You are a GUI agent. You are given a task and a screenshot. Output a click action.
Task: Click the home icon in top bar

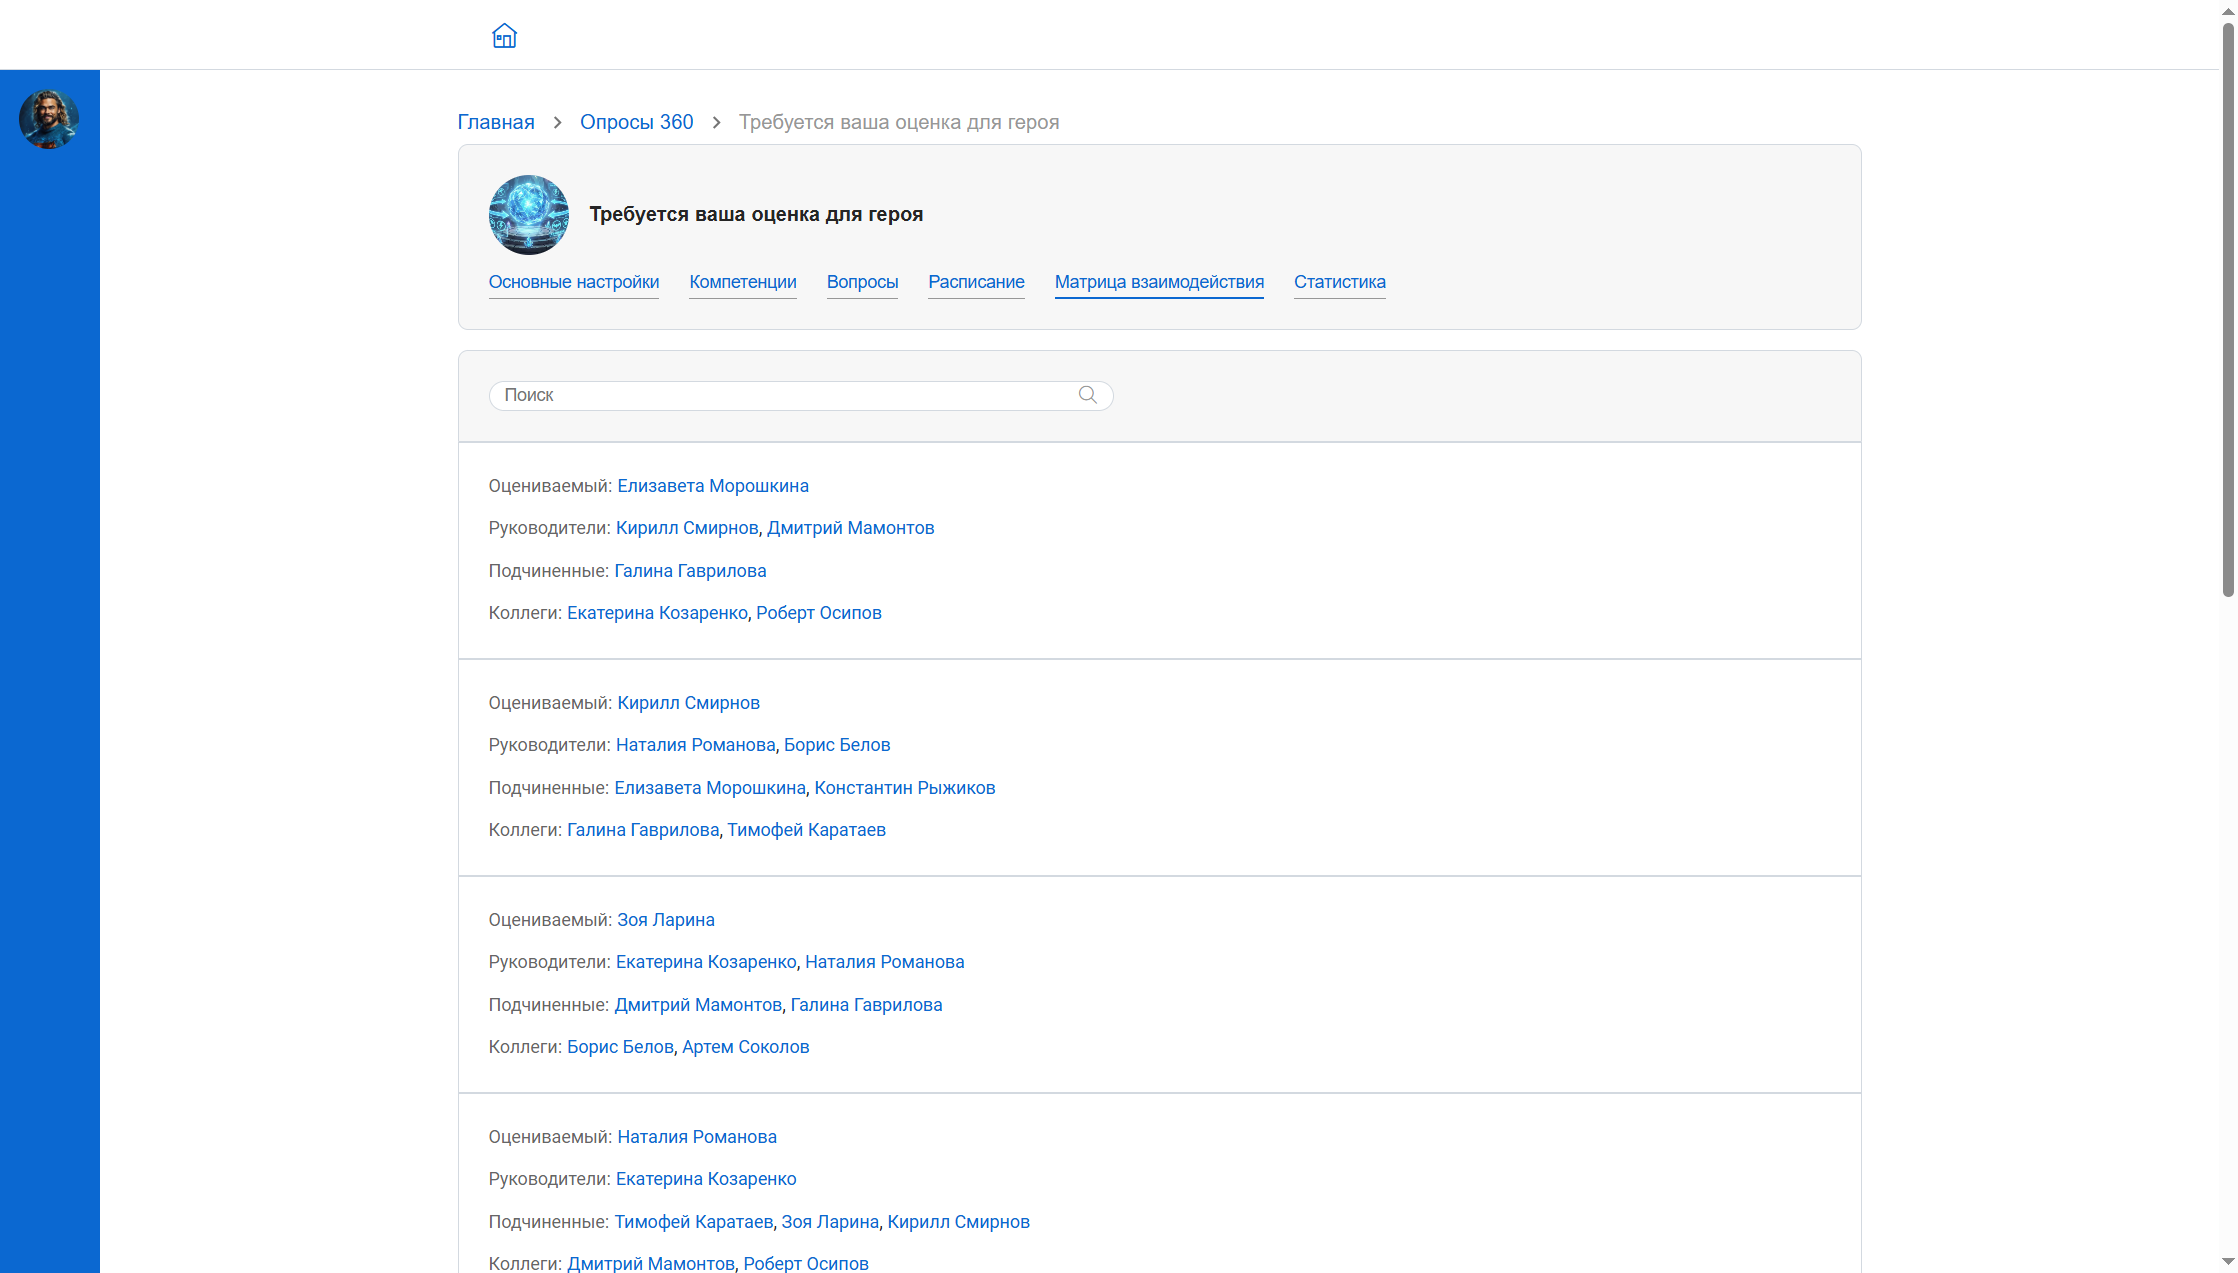pyautogui.click(x=504, y=36)
